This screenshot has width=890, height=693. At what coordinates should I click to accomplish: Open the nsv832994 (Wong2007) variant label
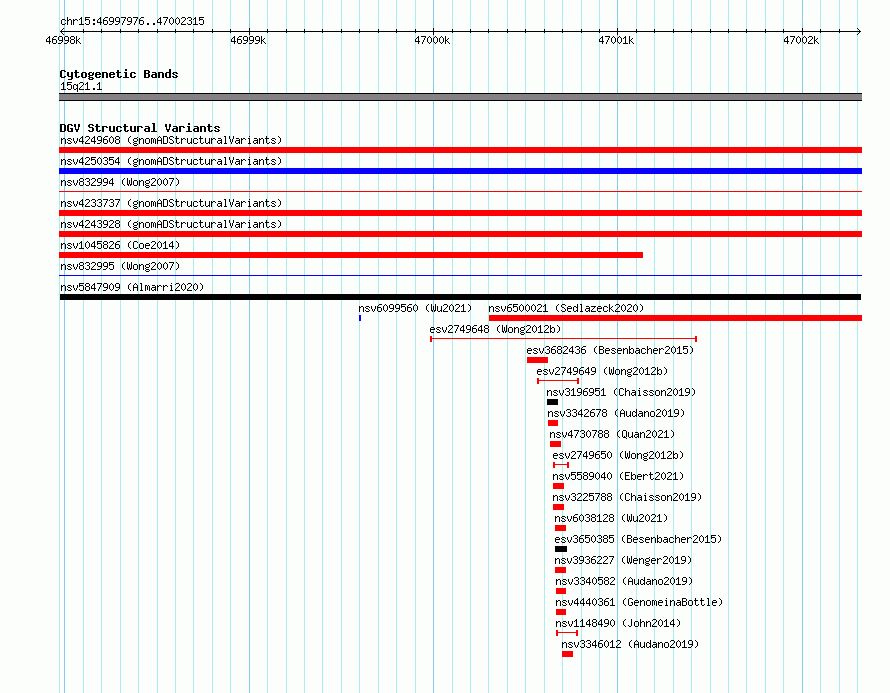coord(120,182)
